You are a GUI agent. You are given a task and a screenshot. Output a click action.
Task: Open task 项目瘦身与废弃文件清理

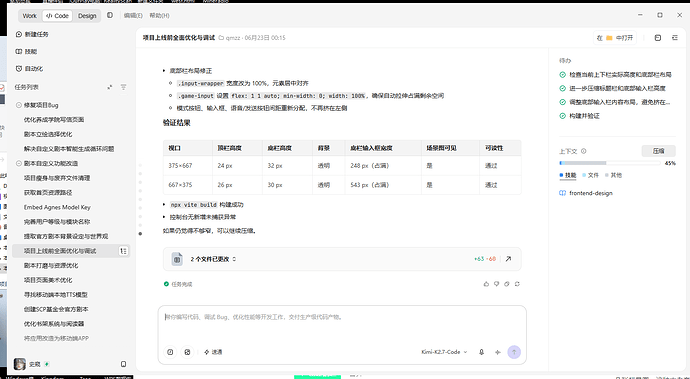pos(57,178)
